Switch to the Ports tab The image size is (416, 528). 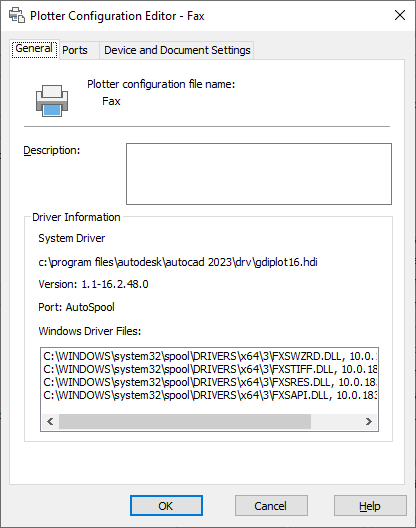pyautogui.click(x=75, y=50)
